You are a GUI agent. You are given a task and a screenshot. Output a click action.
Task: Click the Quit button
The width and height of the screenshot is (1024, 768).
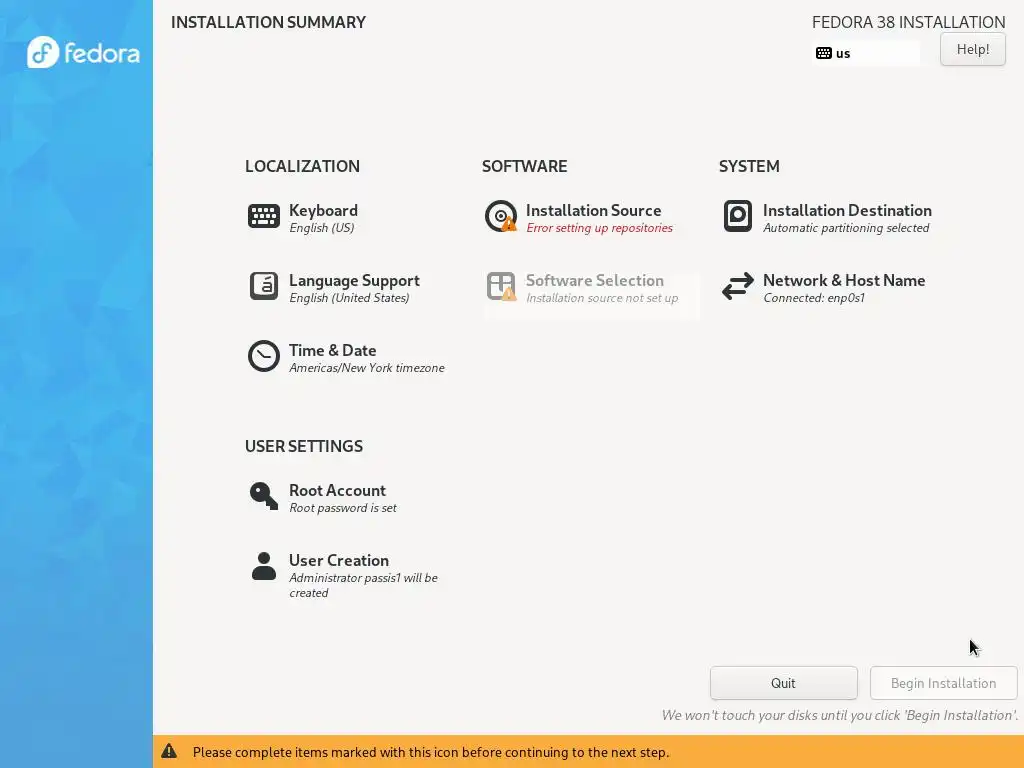coord(784,683)
